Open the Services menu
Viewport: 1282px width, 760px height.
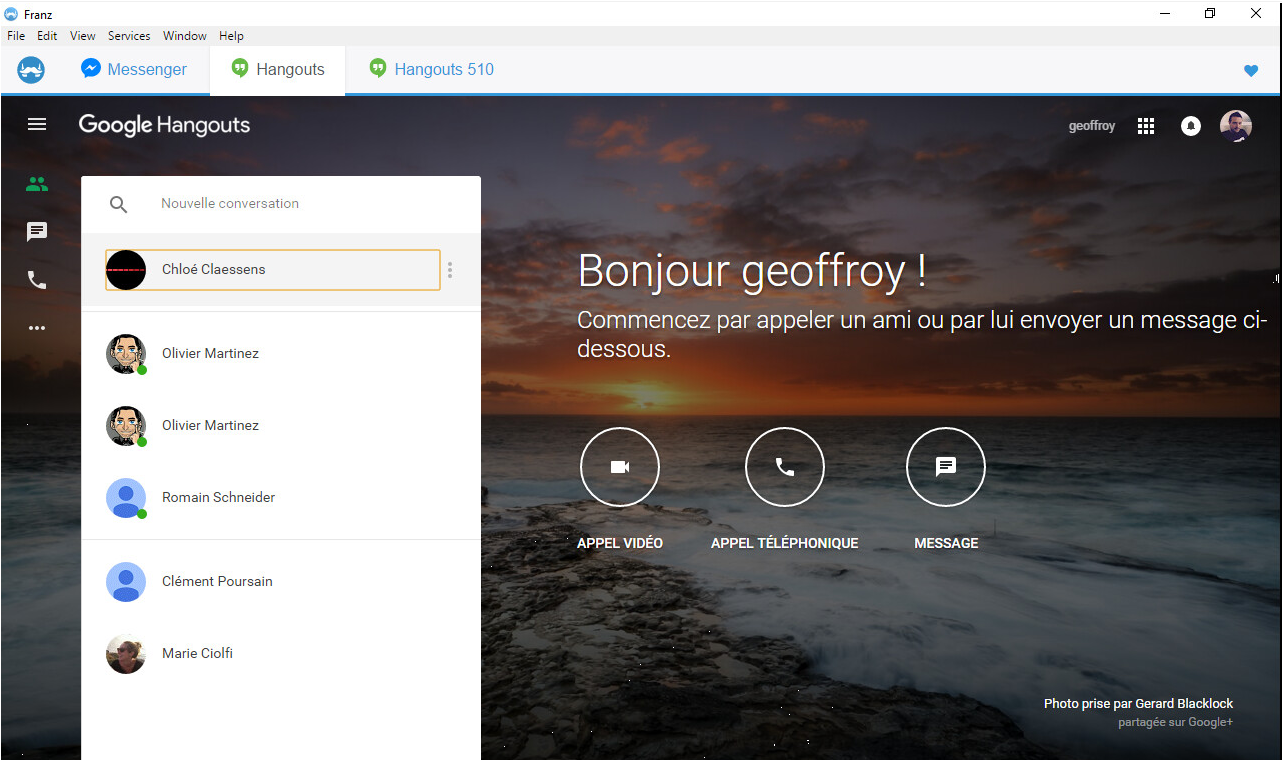click(129, 36)
